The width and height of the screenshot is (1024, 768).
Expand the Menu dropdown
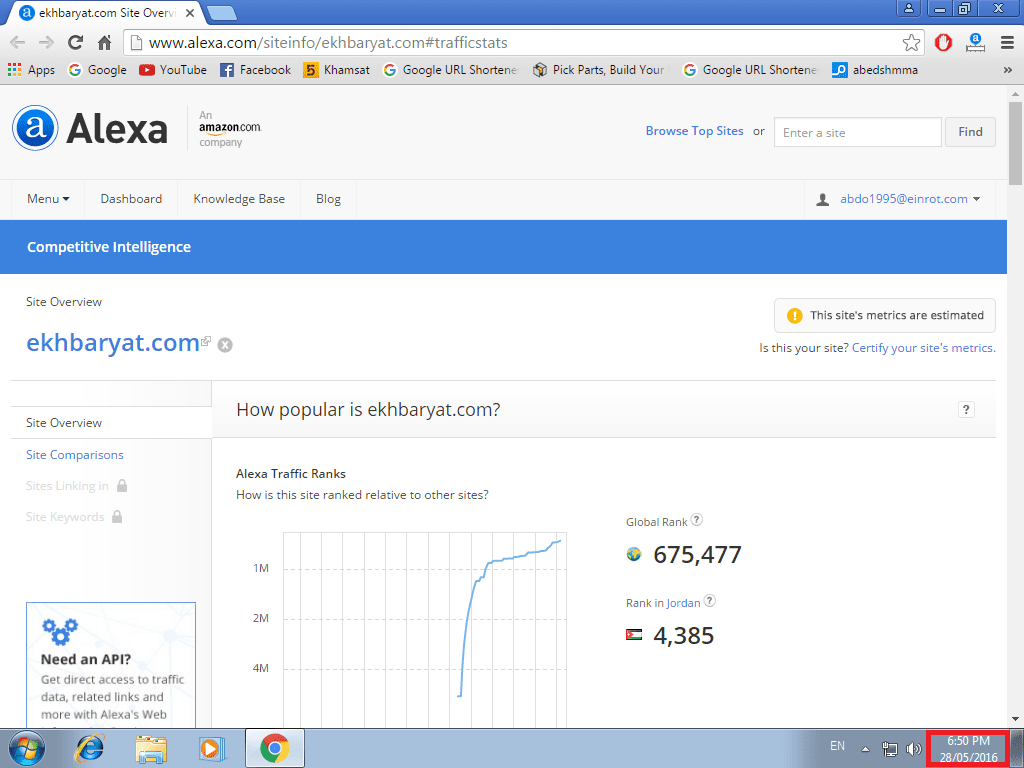point(48,199)
